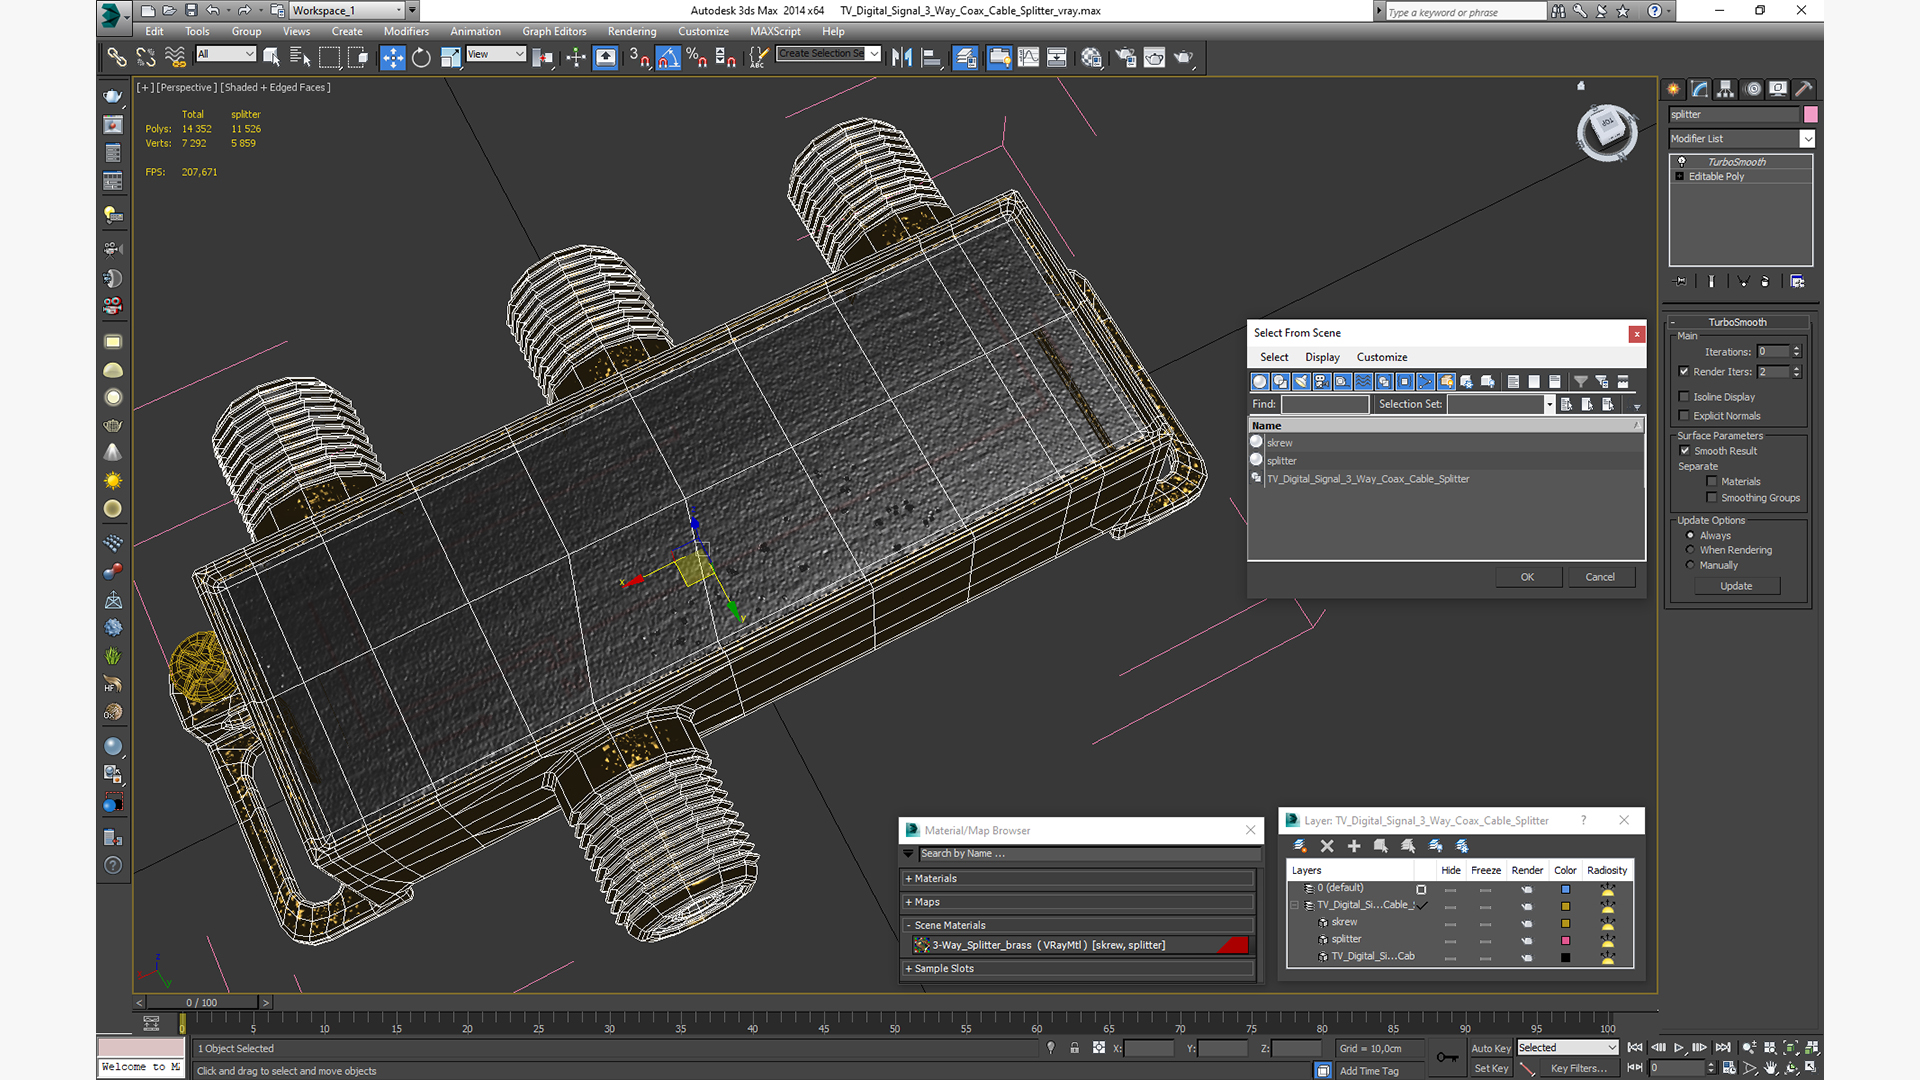
Task: Expand the Materials group in browser
Action: [935, 879]
